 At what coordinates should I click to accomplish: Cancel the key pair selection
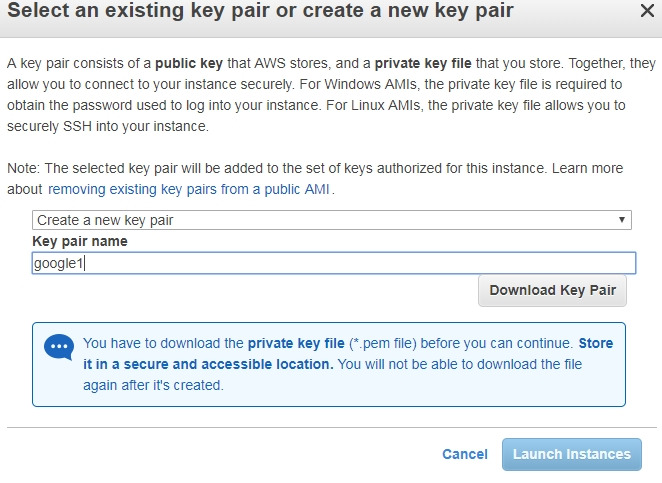click(464, 454)
